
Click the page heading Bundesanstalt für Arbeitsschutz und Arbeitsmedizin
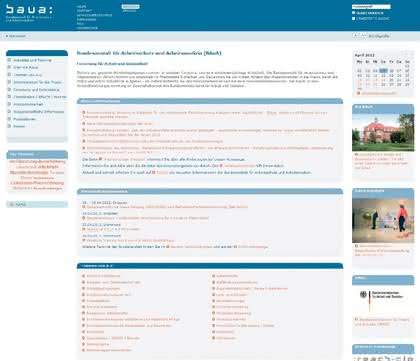pos(149,53)
